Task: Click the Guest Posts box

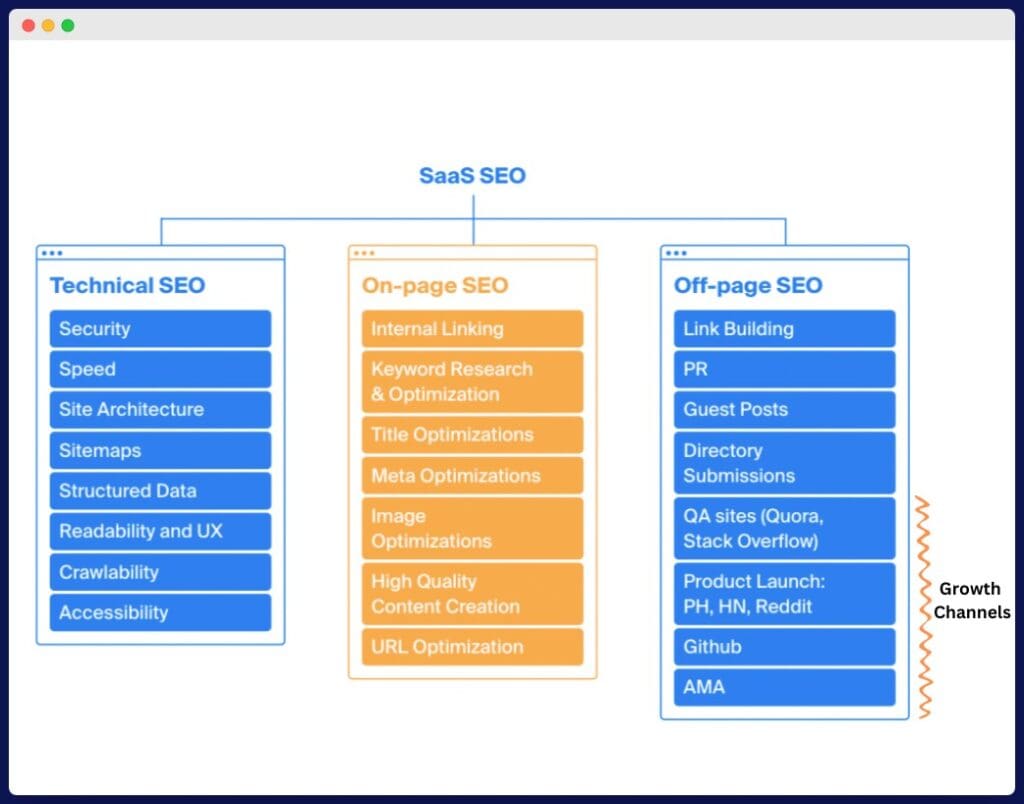Action: point(784,409)
